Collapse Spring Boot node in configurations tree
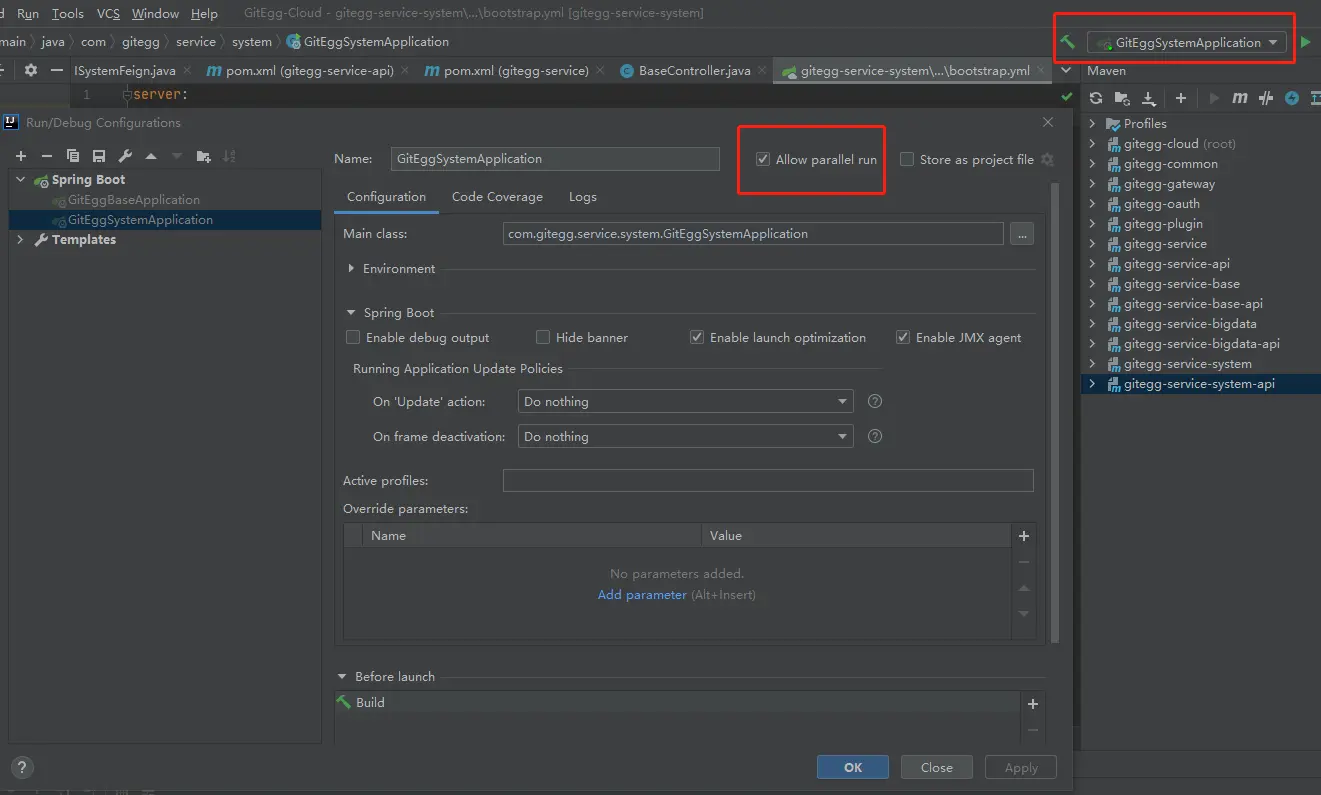 click(21, 180)
